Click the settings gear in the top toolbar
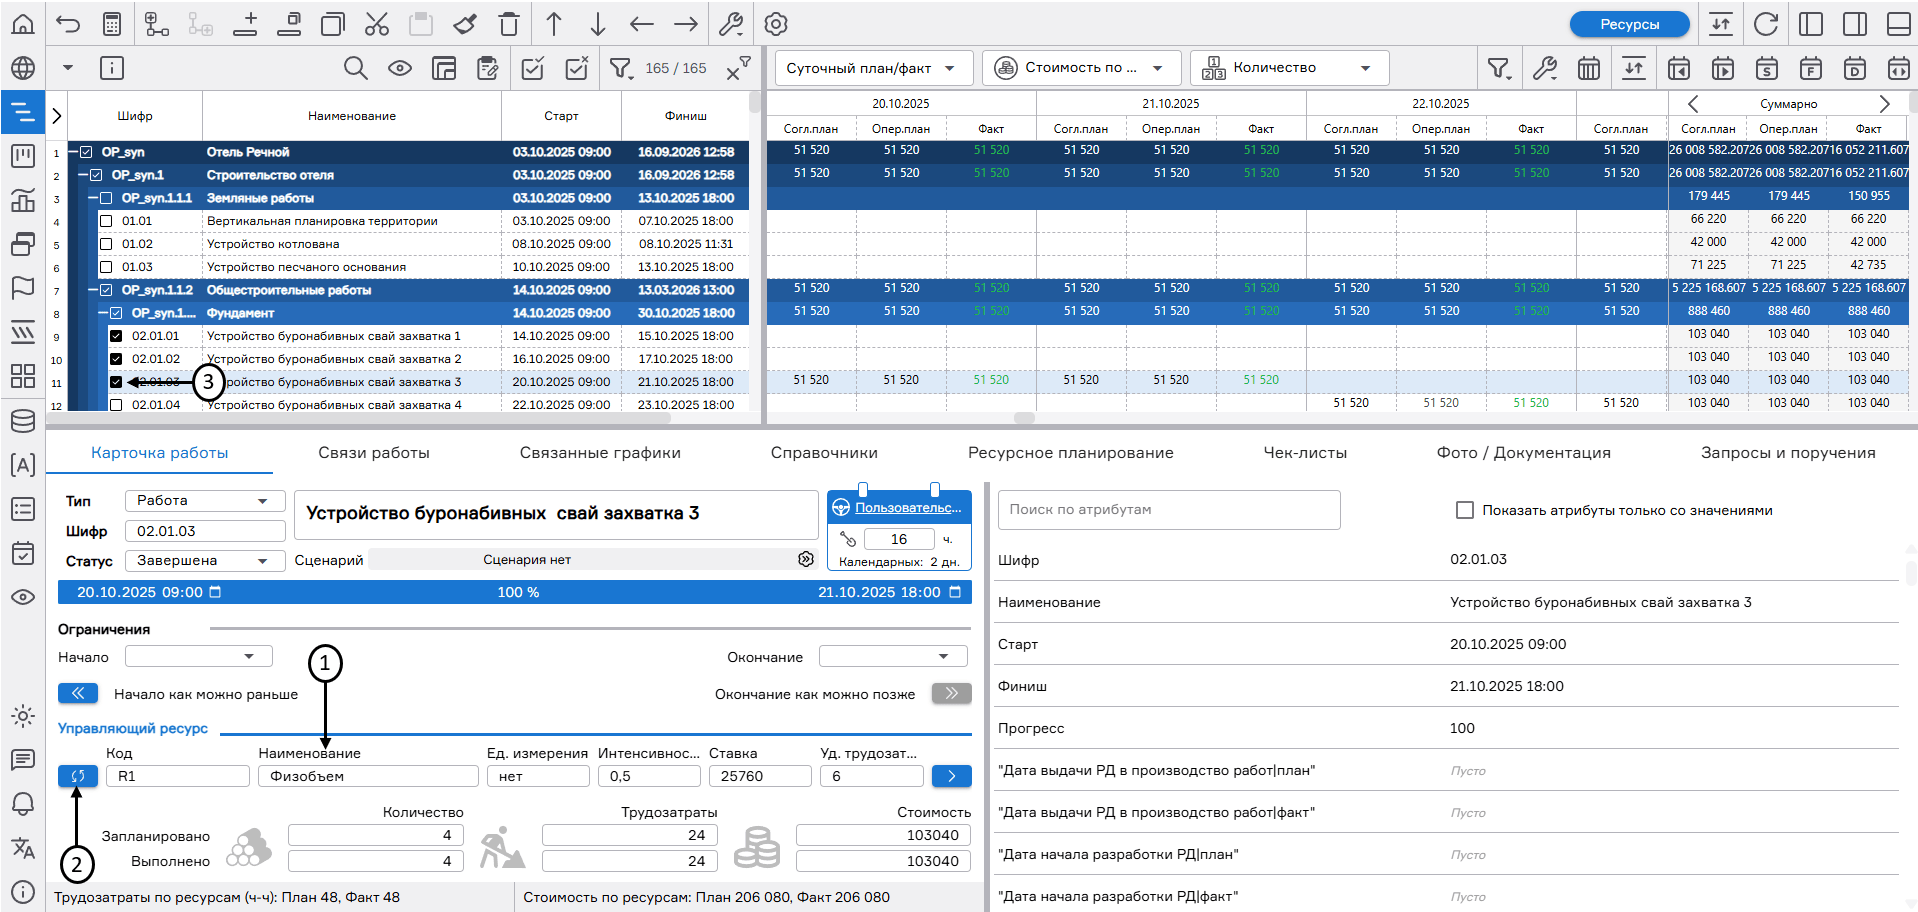Screen dimensions: 1918x912 point(776,24)
